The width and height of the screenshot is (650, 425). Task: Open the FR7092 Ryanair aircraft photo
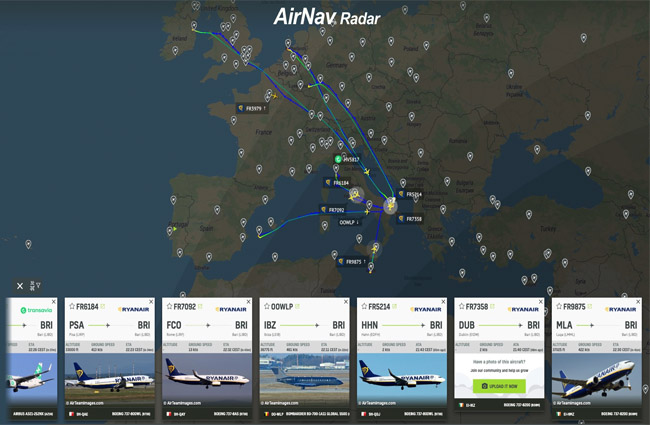click(x=207, y=379)
